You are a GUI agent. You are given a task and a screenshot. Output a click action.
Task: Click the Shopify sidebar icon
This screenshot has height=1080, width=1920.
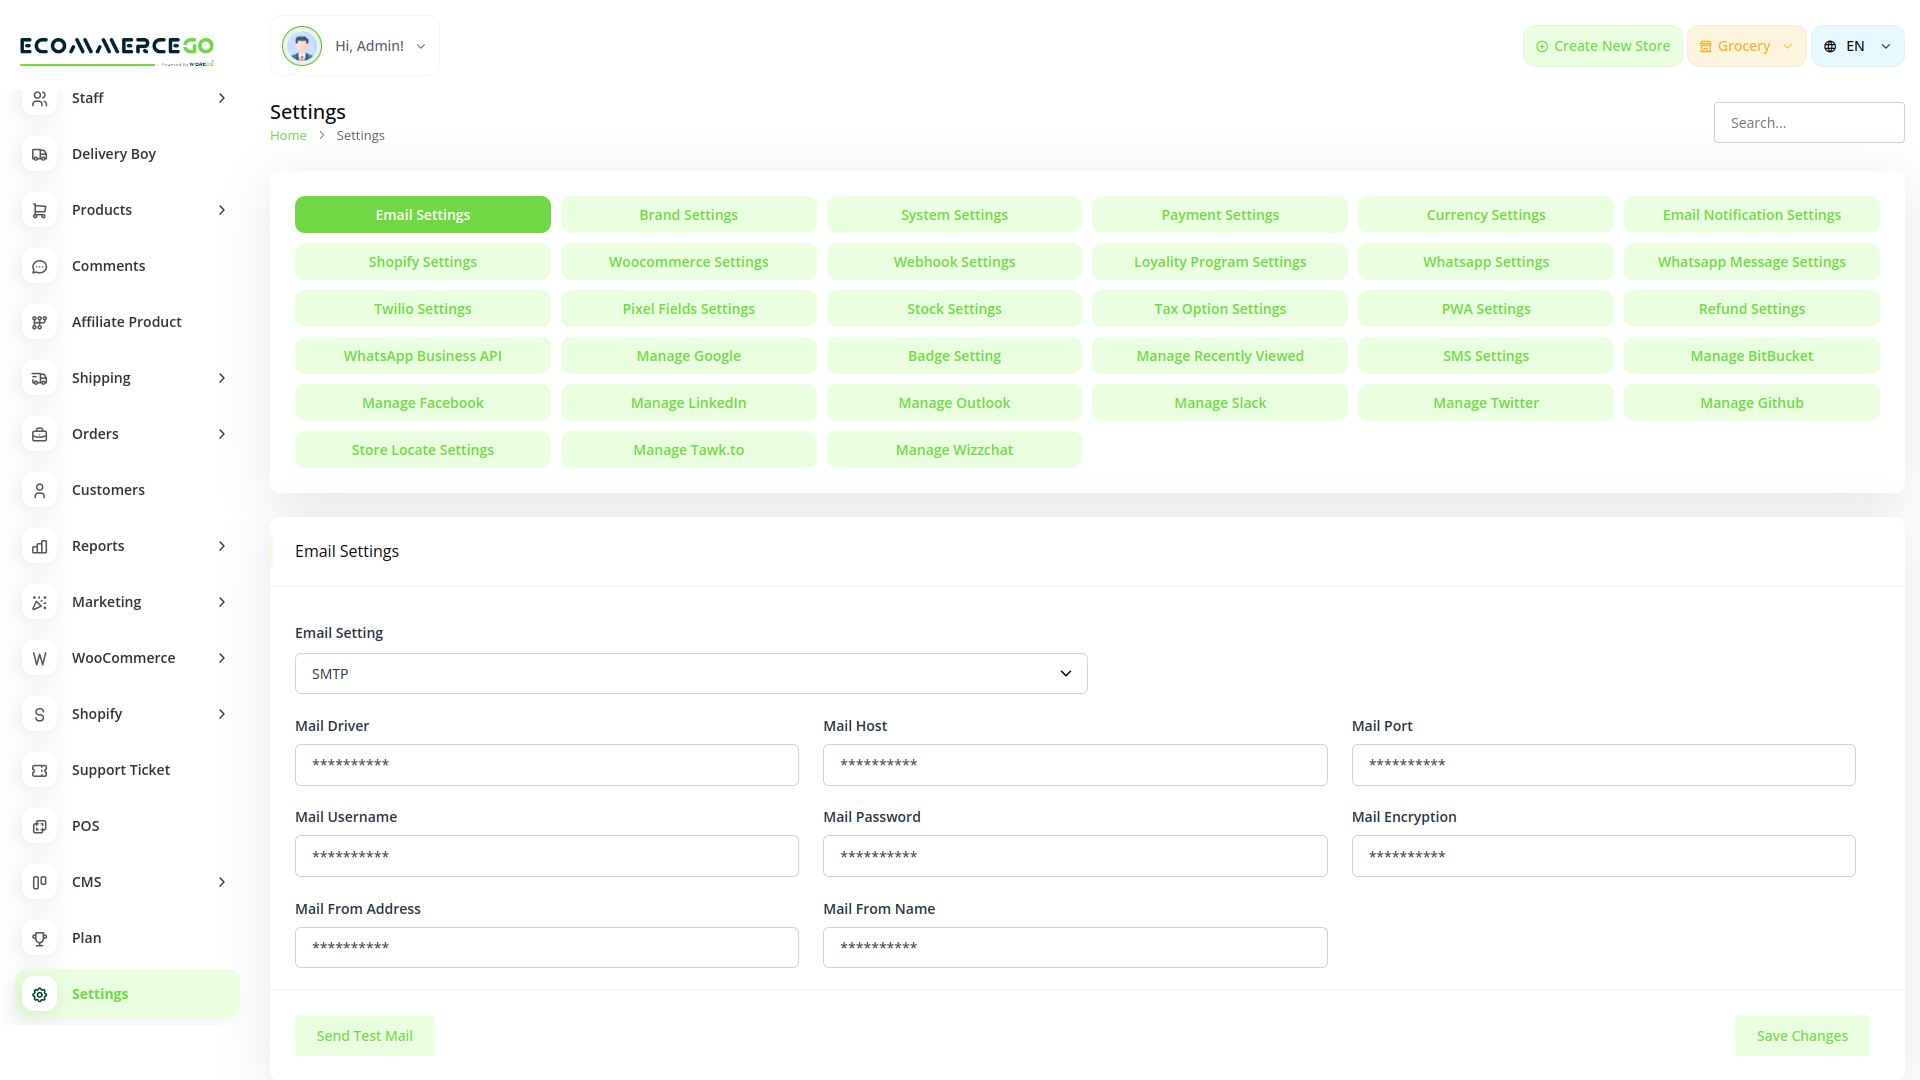(39, 714)
